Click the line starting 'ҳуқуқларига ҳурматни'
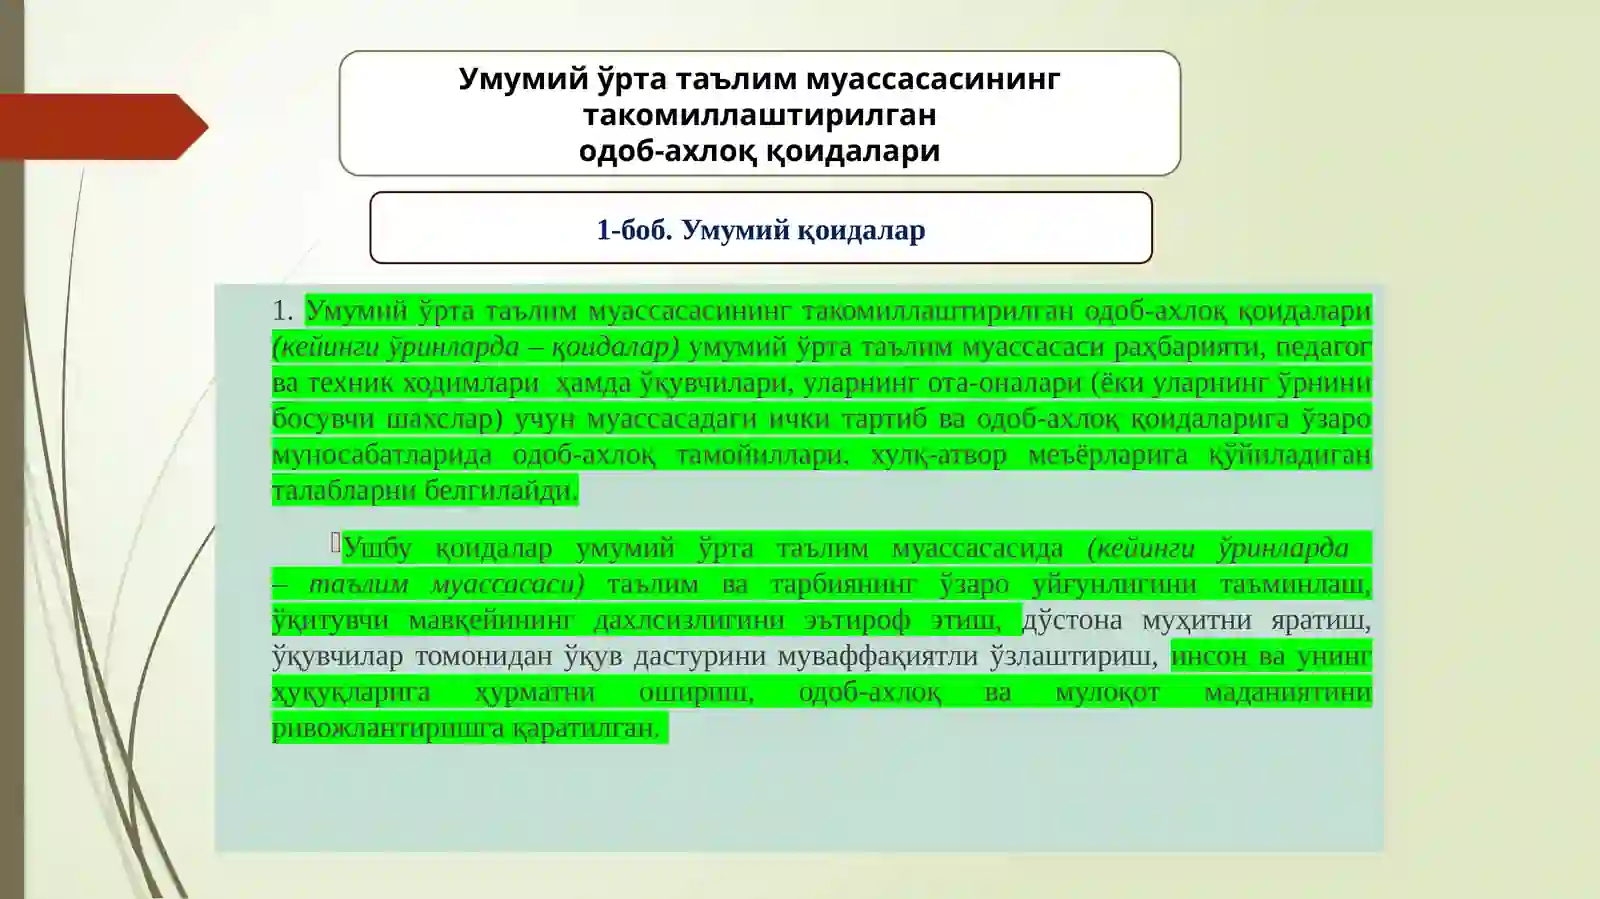The image size is (1600, 899). coord(822,693)
